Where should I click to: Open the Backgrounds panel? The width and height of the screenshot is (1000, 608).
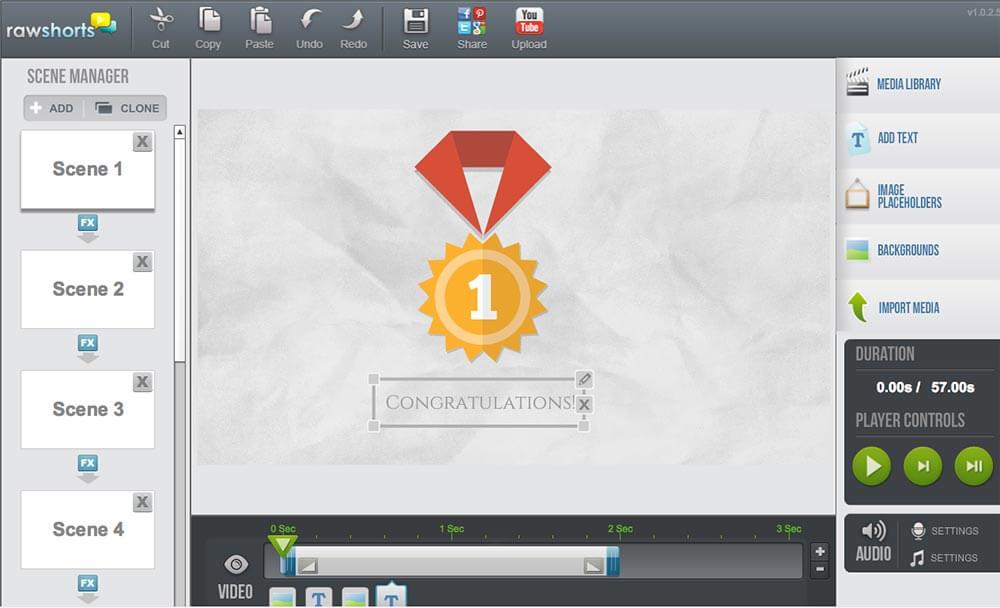click(x=907, y=250)
